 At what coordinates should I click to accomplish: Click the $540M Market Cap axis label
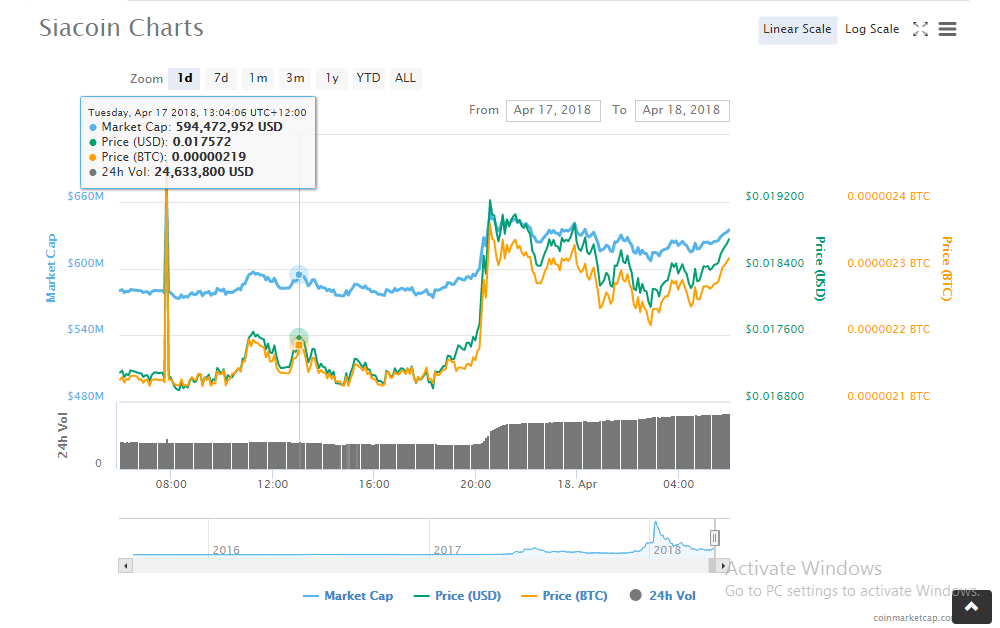pos(85,330)
